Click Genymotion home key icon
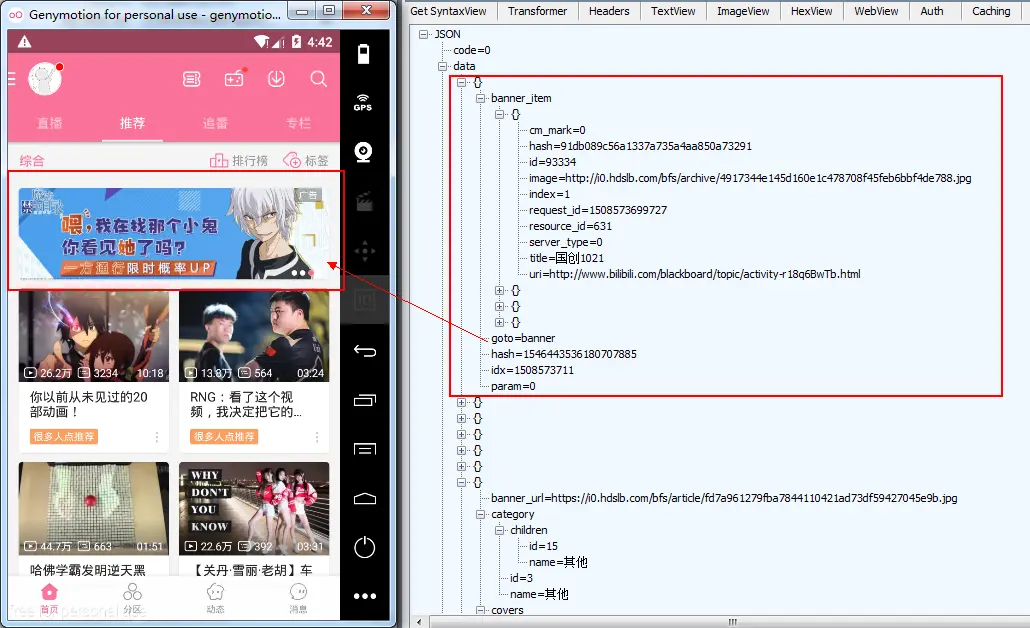Image resolution: width=1030 pixels, height=628 pixels. pos(365,499)
